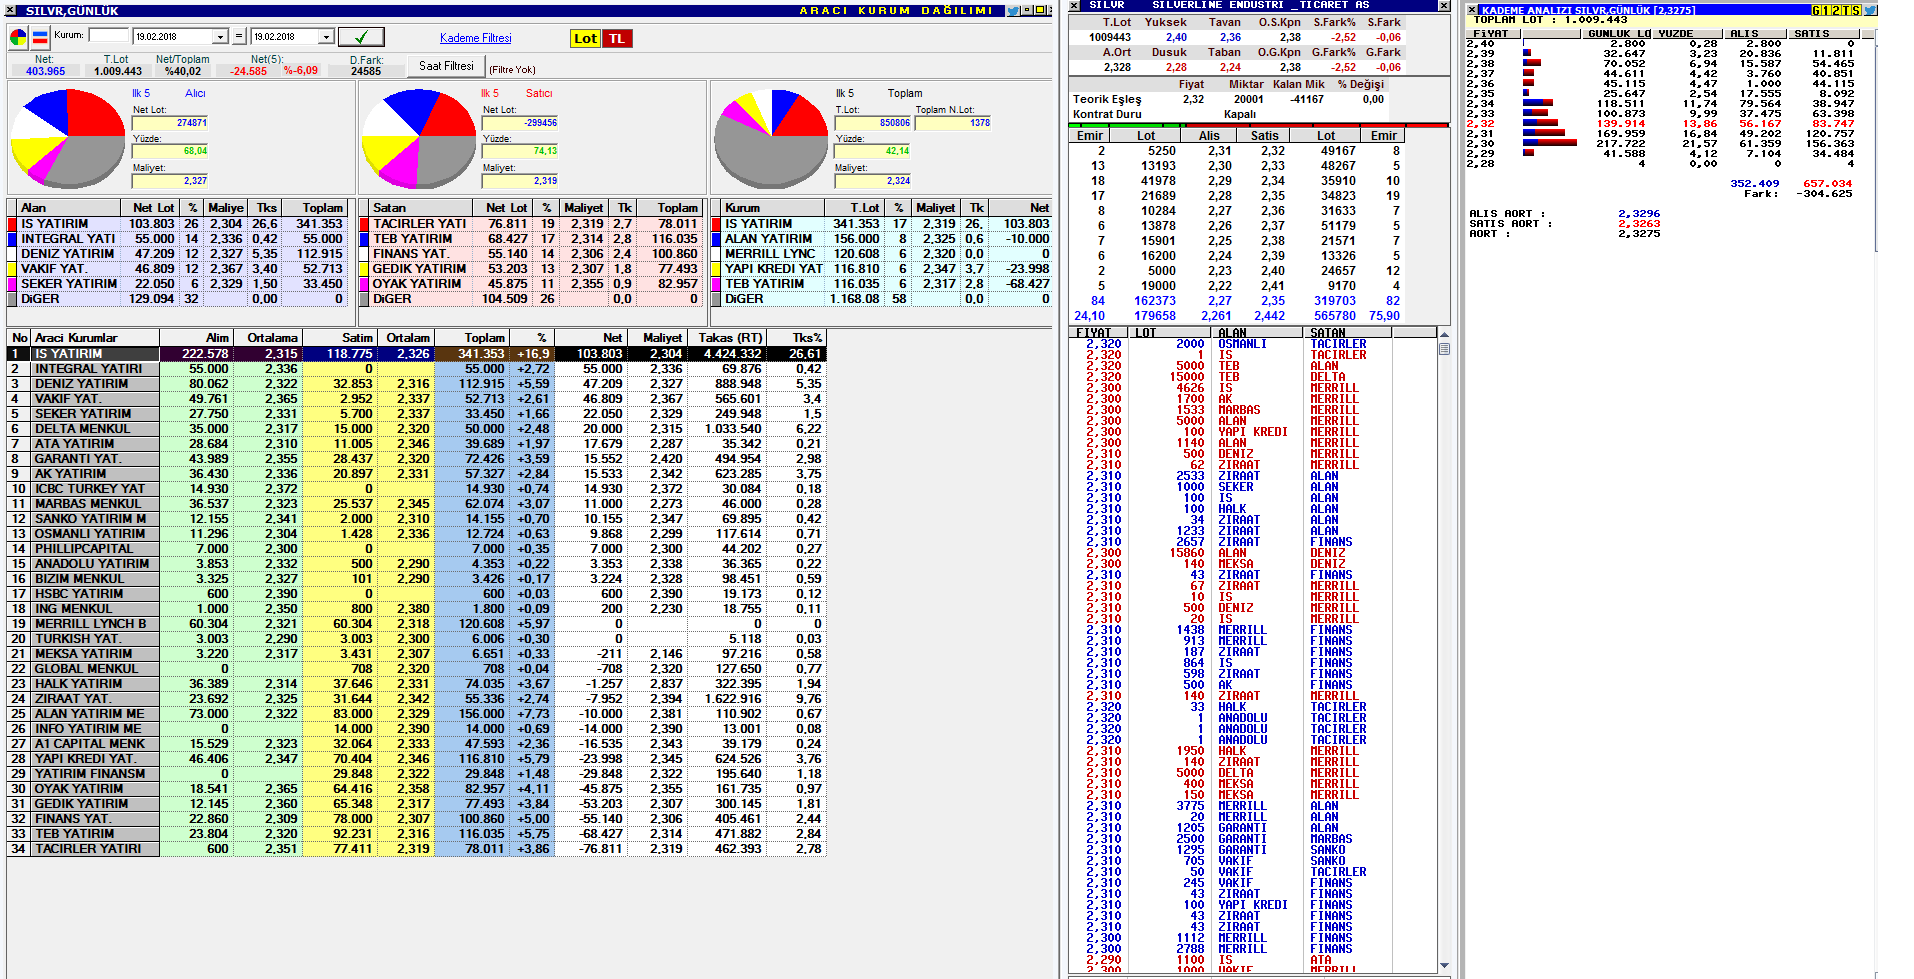
Task: Expand the start date dropdown 19.02.2018
Action: [x=220, y=37]
